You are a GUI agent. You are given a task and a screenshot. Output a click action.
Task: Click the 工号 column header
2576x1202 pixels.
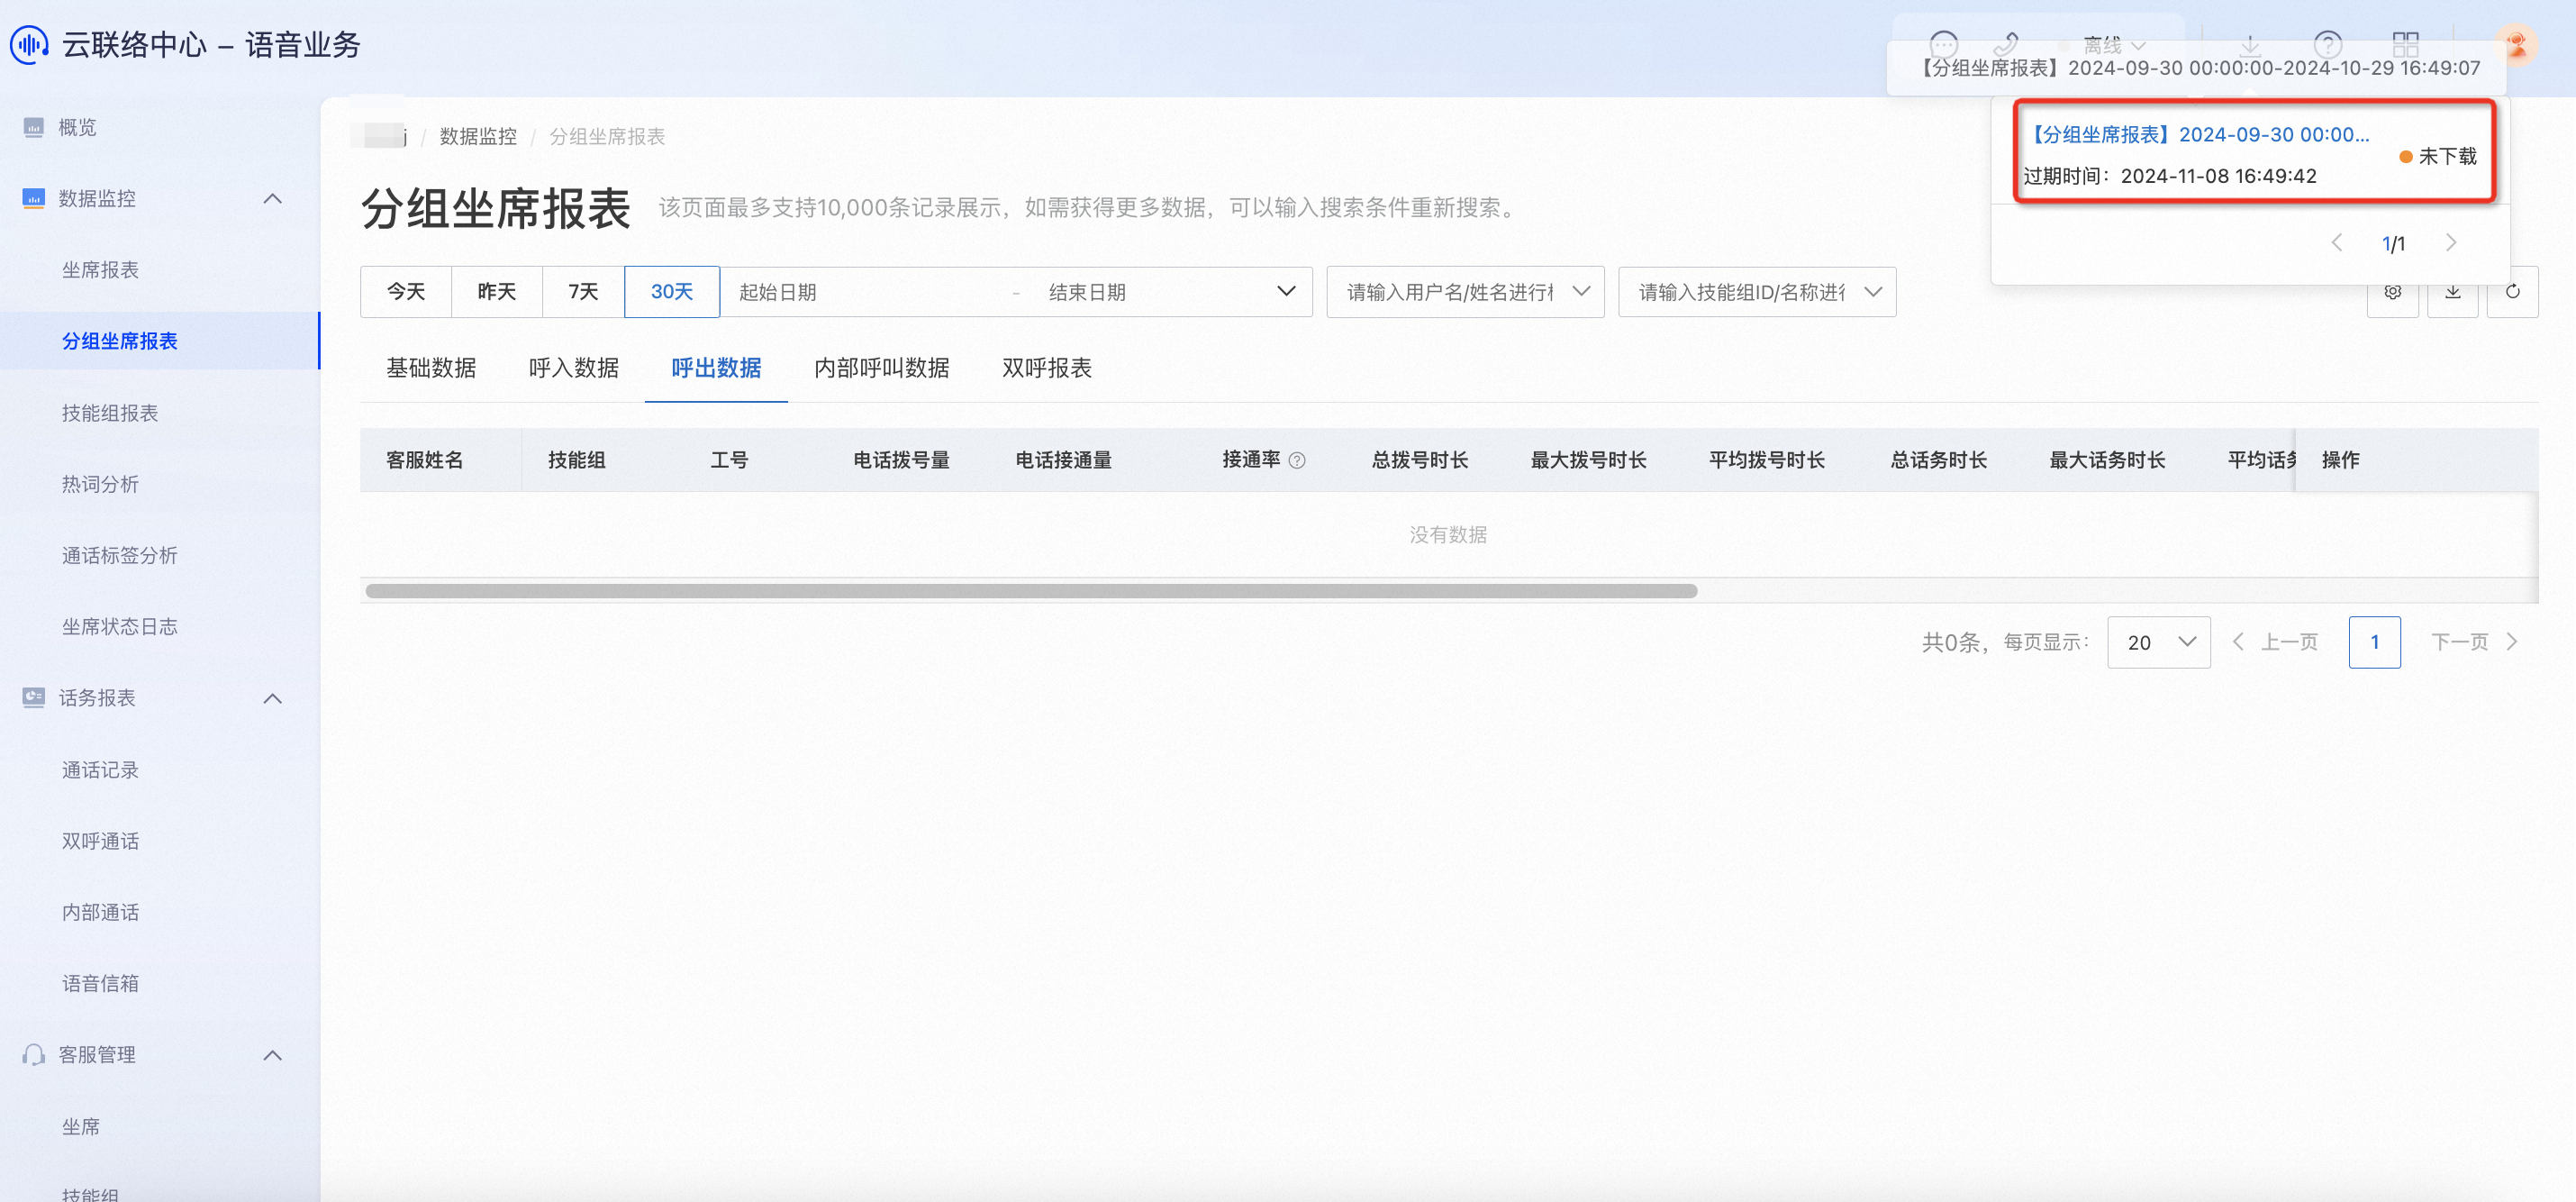pyautogui.click(x=729, y=460)
